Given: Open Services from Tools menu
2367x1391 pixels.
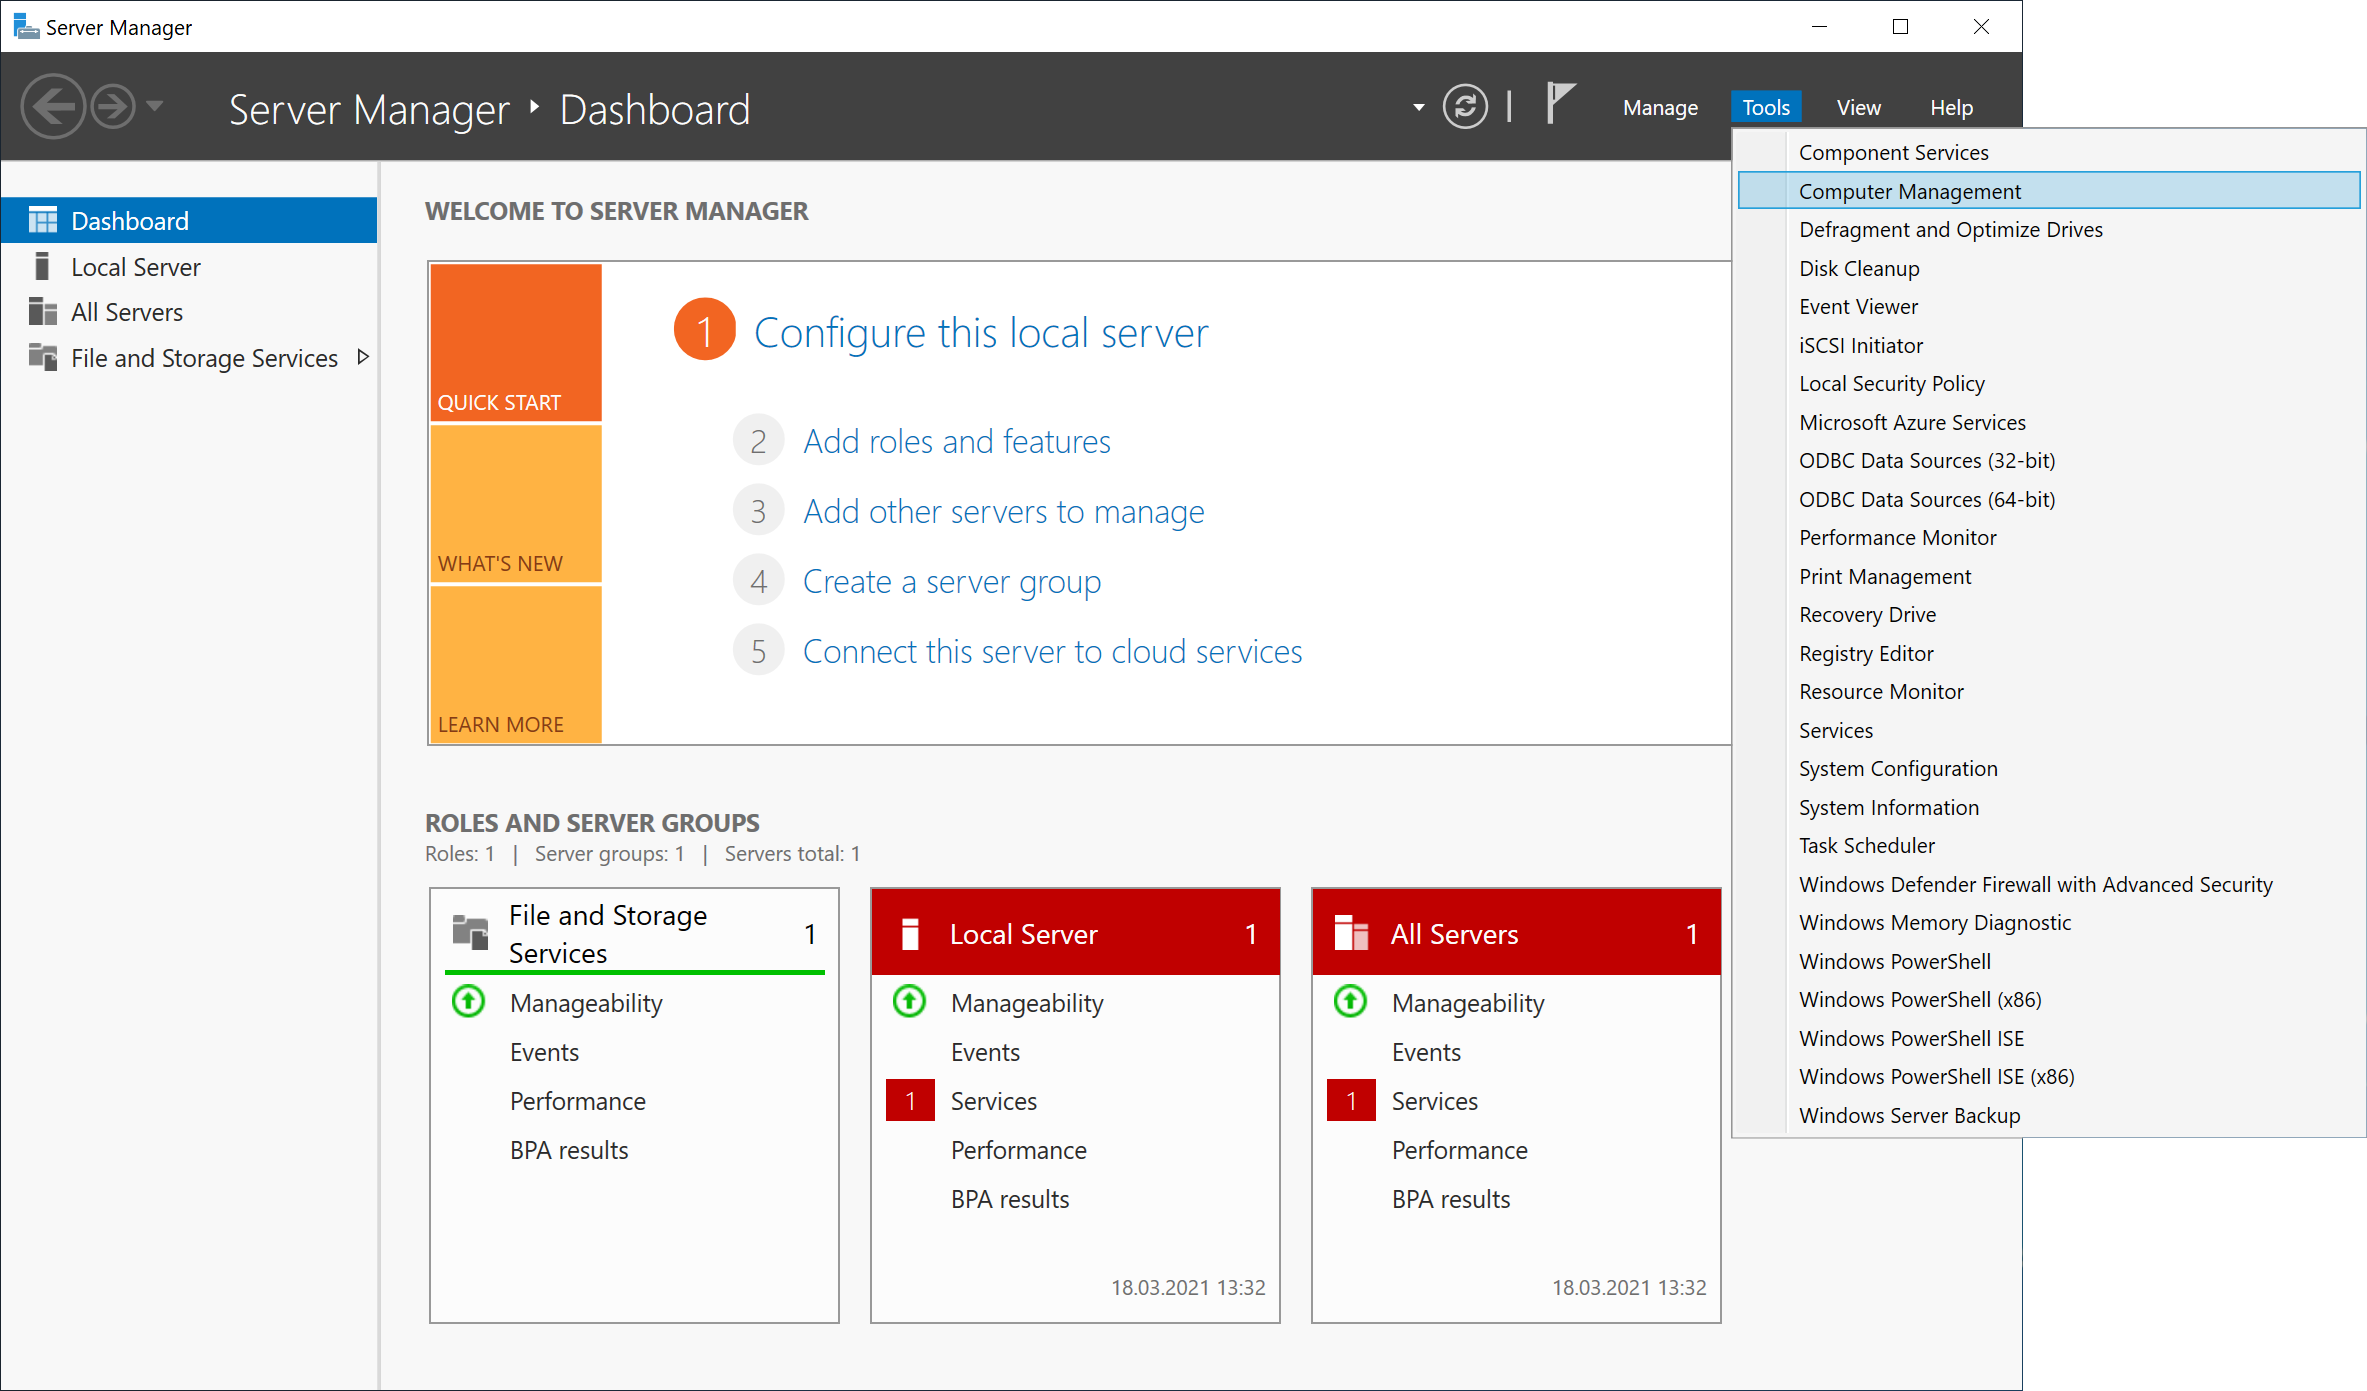Looking at the screenshot, I should pyautogui.click(x=2049, y=730).
